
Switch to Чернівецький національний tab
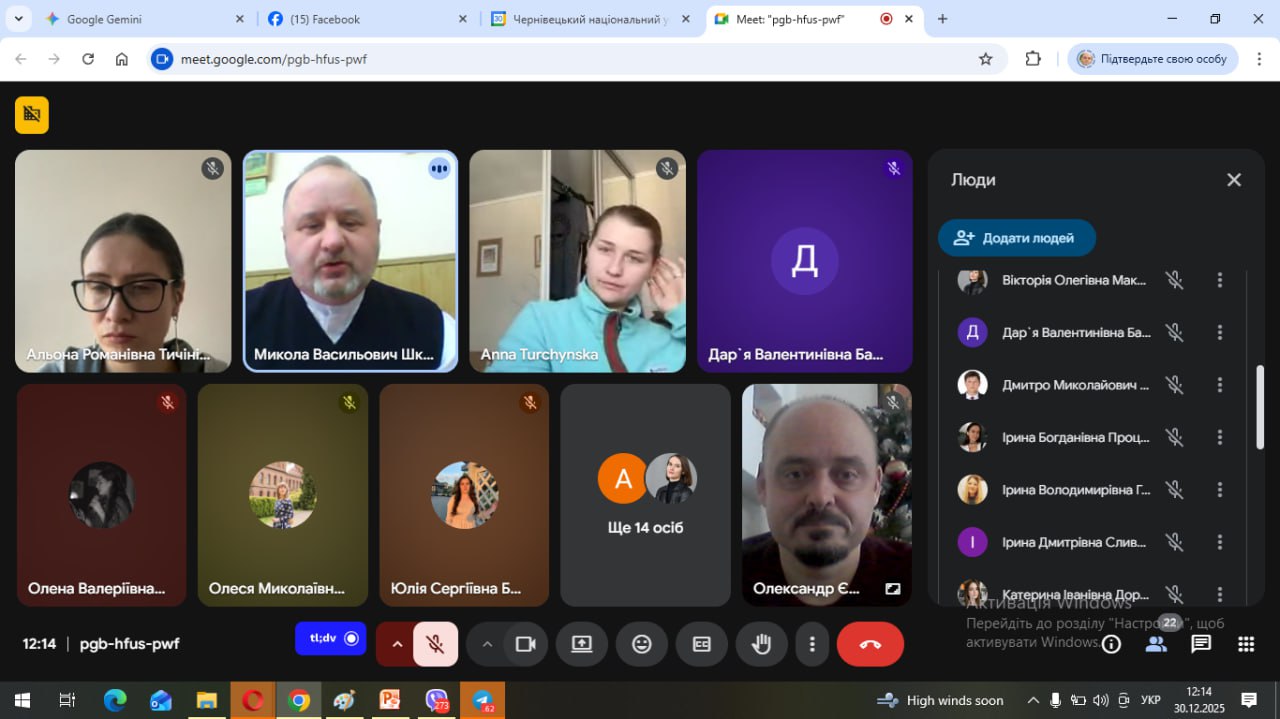(588, 19)
